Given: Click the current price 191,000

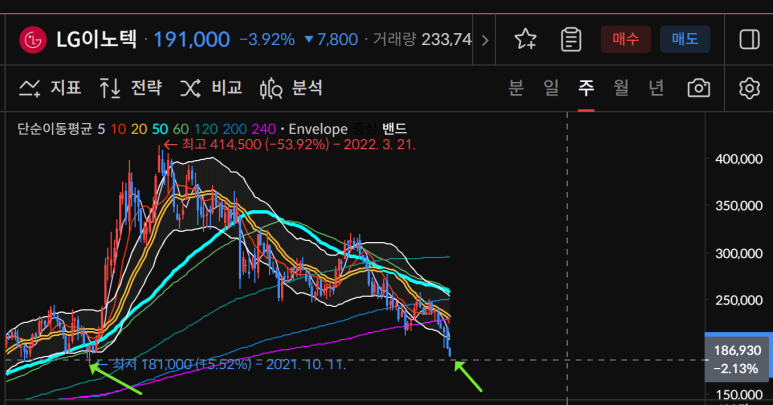Looking at the screenshot, I should coord(192,40).
